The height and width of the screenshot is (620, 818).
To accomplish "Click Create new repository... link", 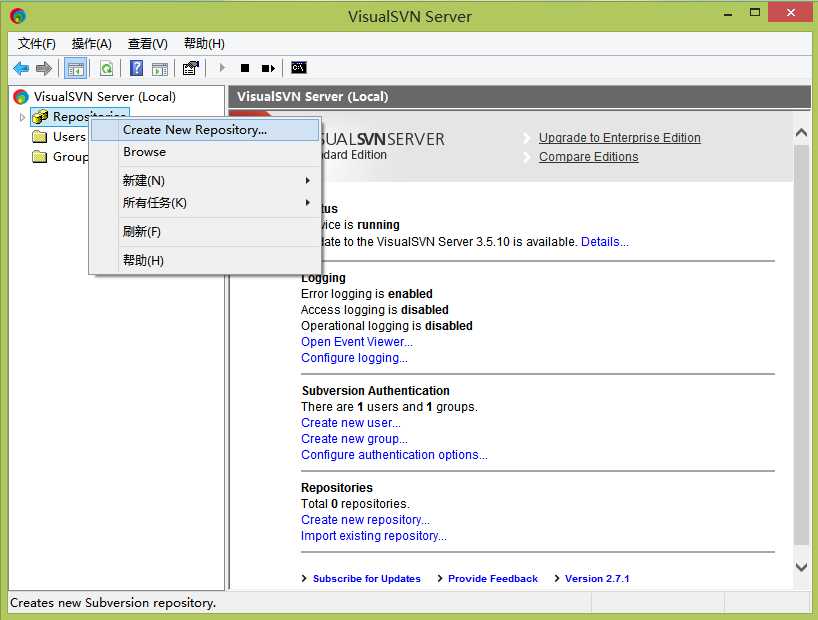I will [x=365, y=520].
